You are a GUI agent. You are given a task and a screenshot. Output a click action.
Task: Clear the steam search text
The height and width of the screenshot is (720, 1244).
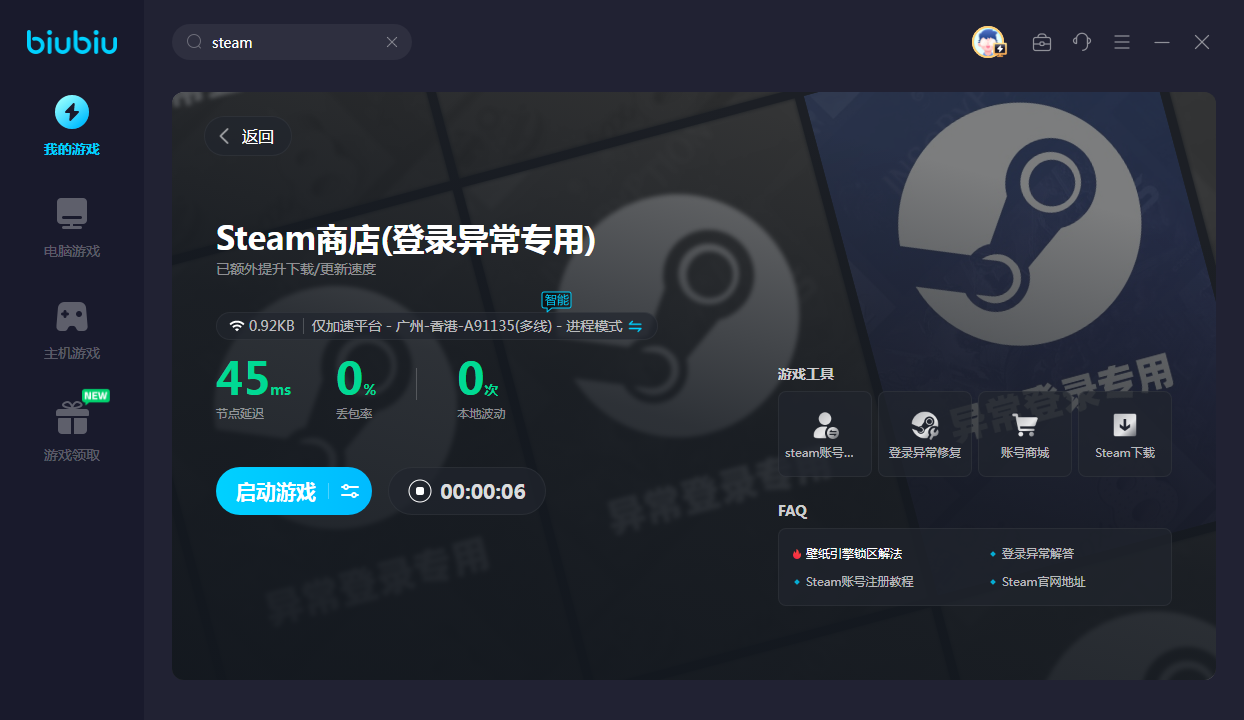(392, 42)
